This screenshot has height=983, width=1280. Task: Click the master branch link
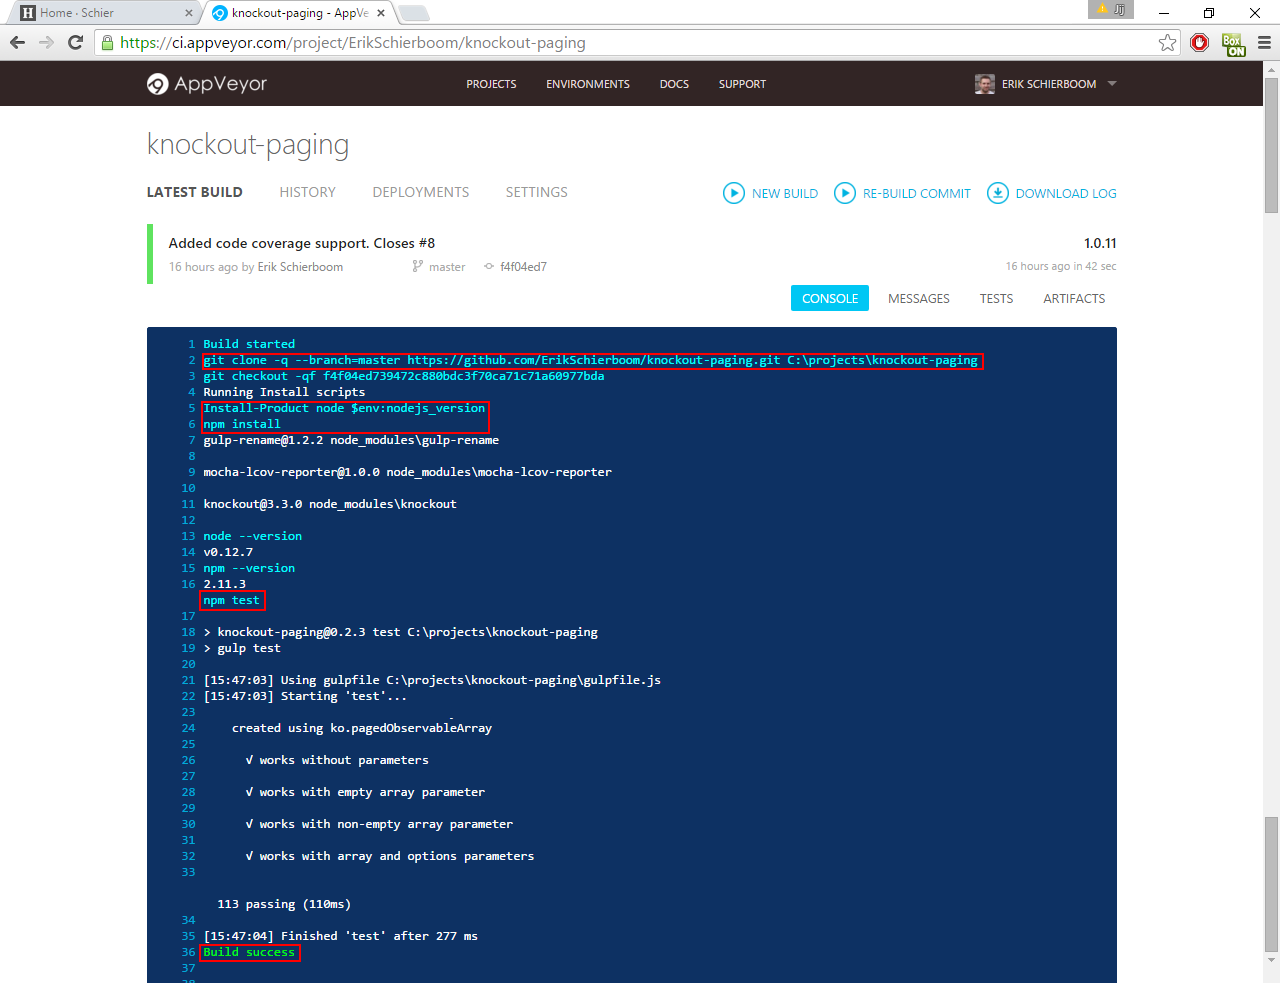pos(447,267)
